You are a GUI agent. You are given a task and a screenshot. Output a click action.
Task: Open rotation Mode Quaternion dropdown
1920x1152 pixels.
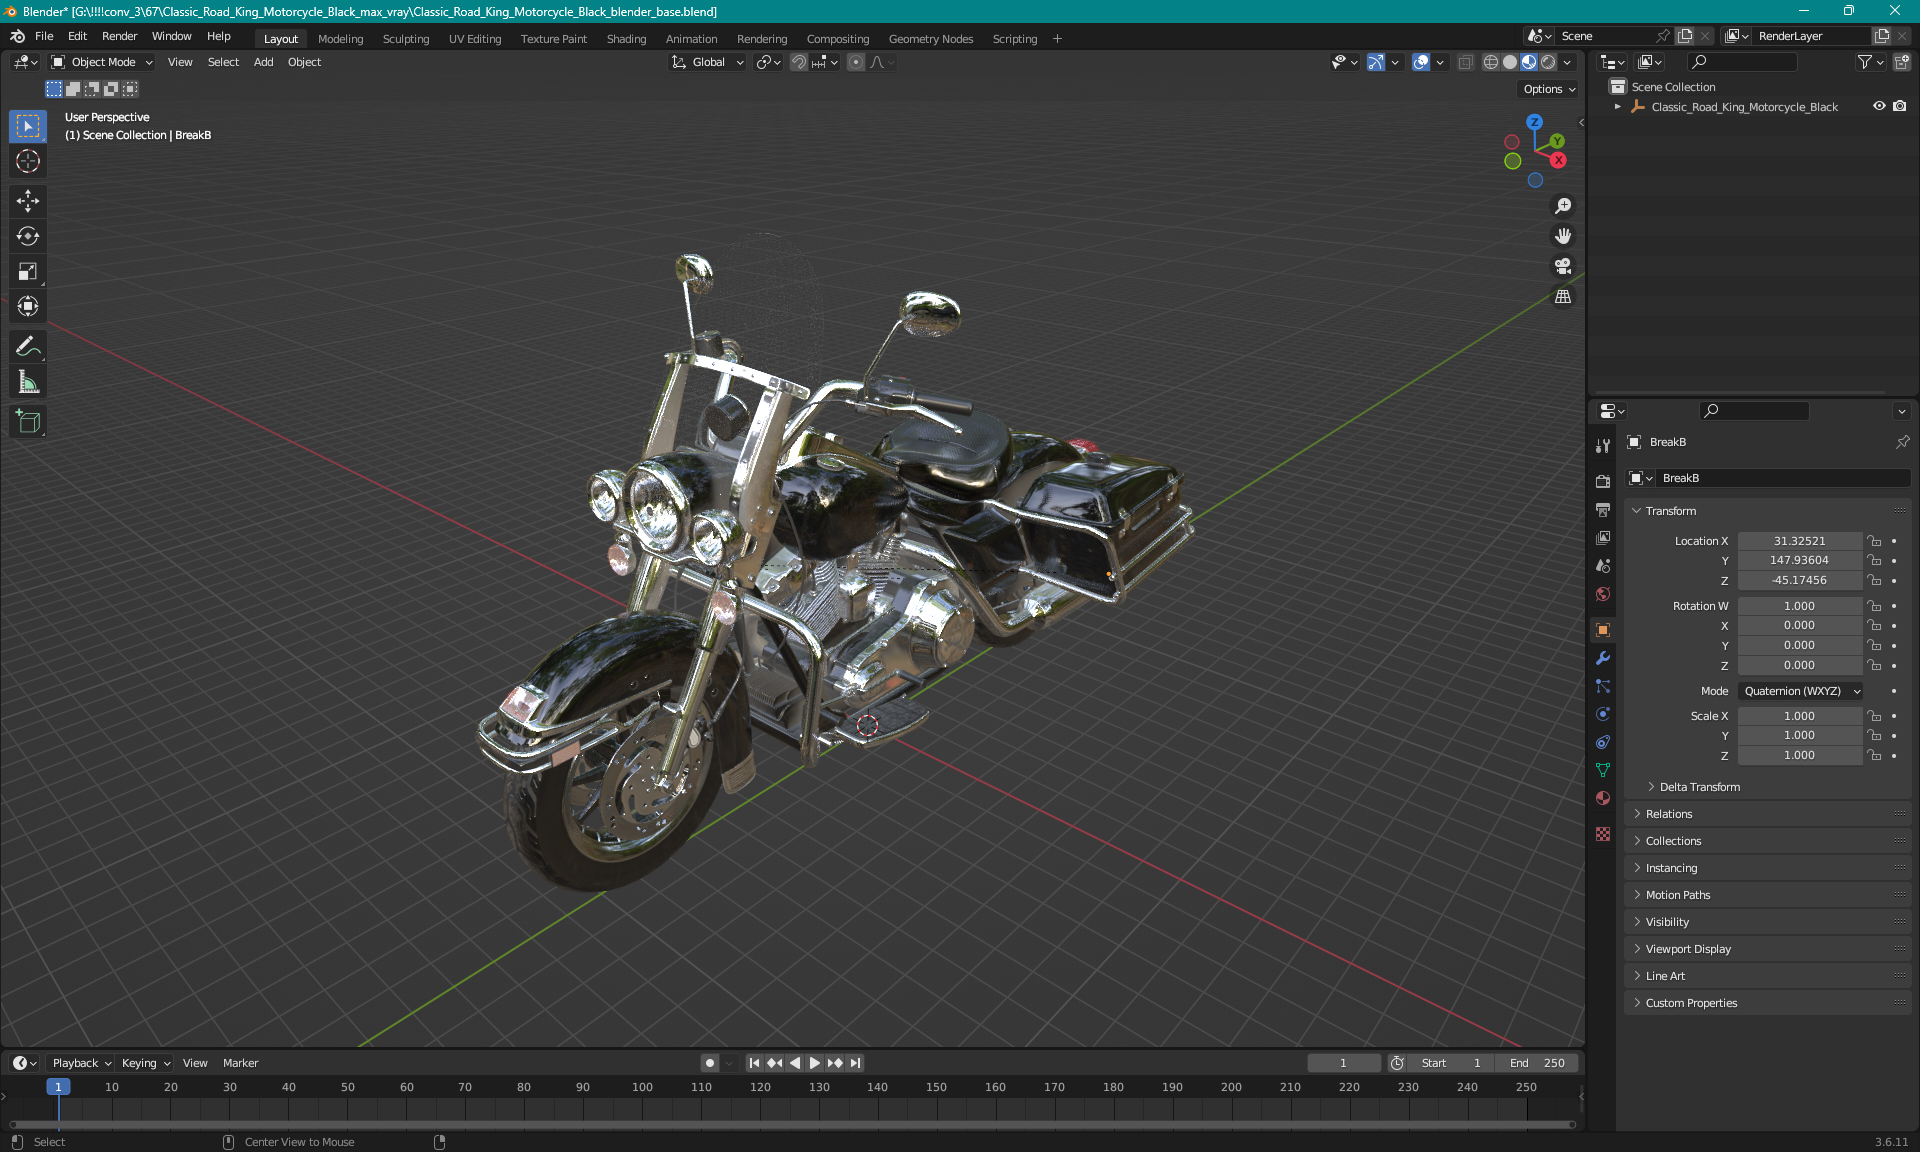pyautogui.click(x=1801, y=691)
